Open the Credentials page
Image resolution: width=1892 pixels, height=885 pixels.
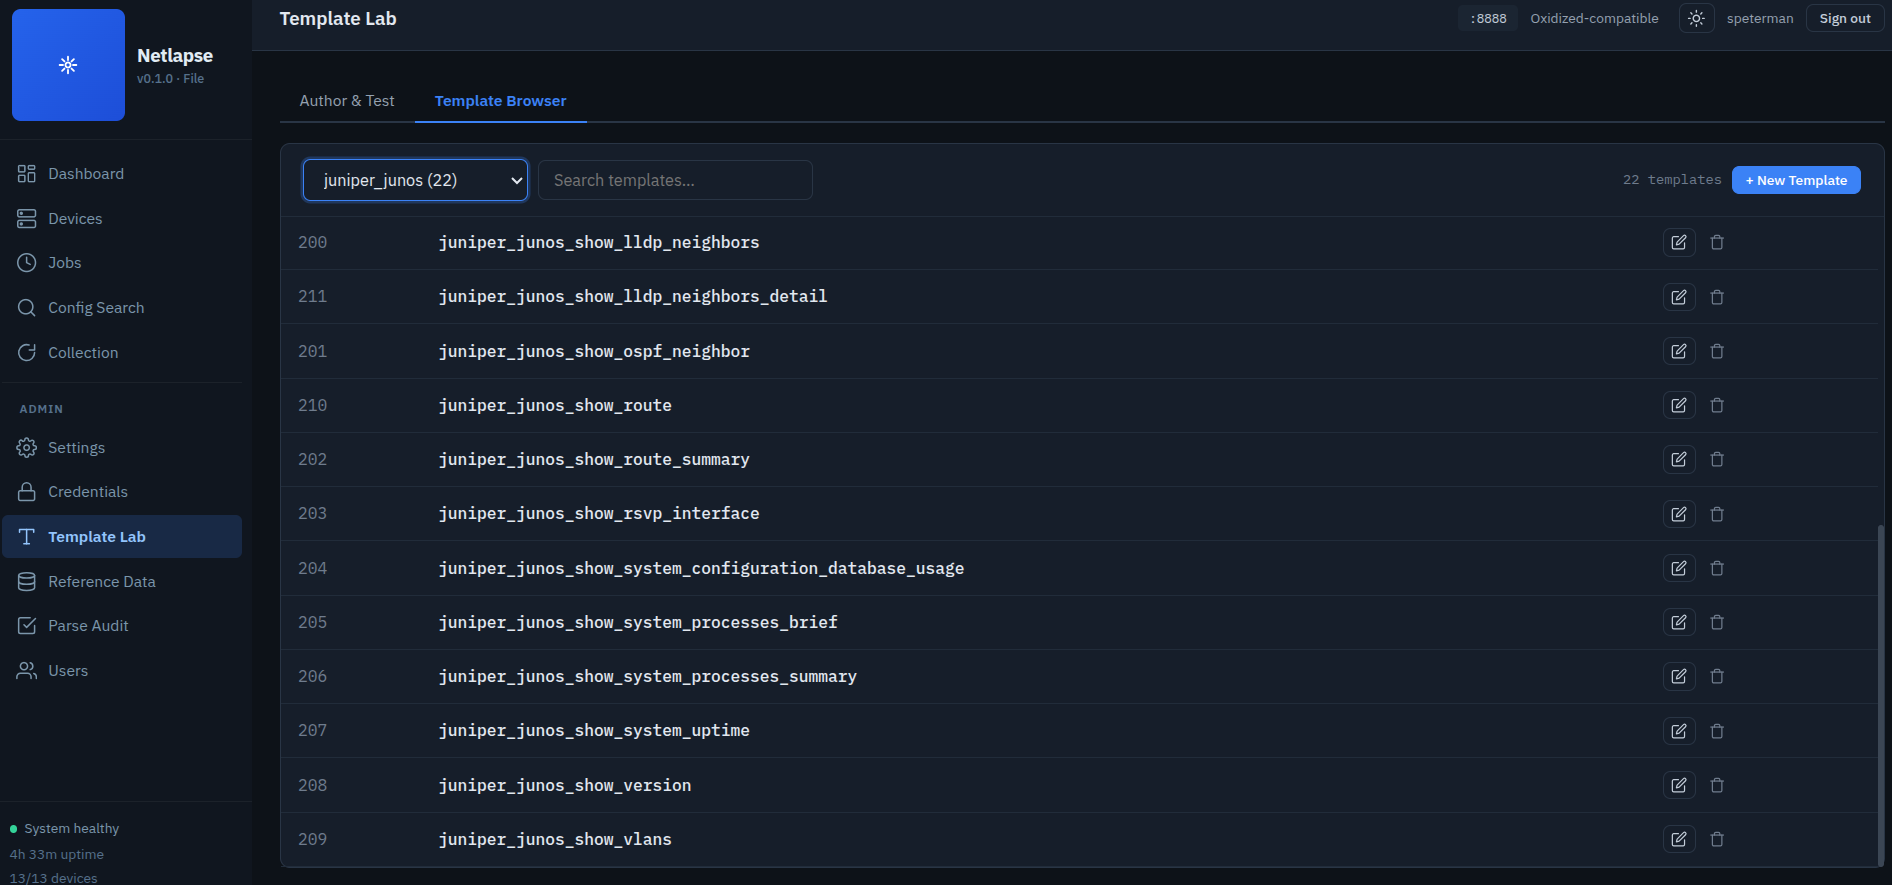click(122, 492)
